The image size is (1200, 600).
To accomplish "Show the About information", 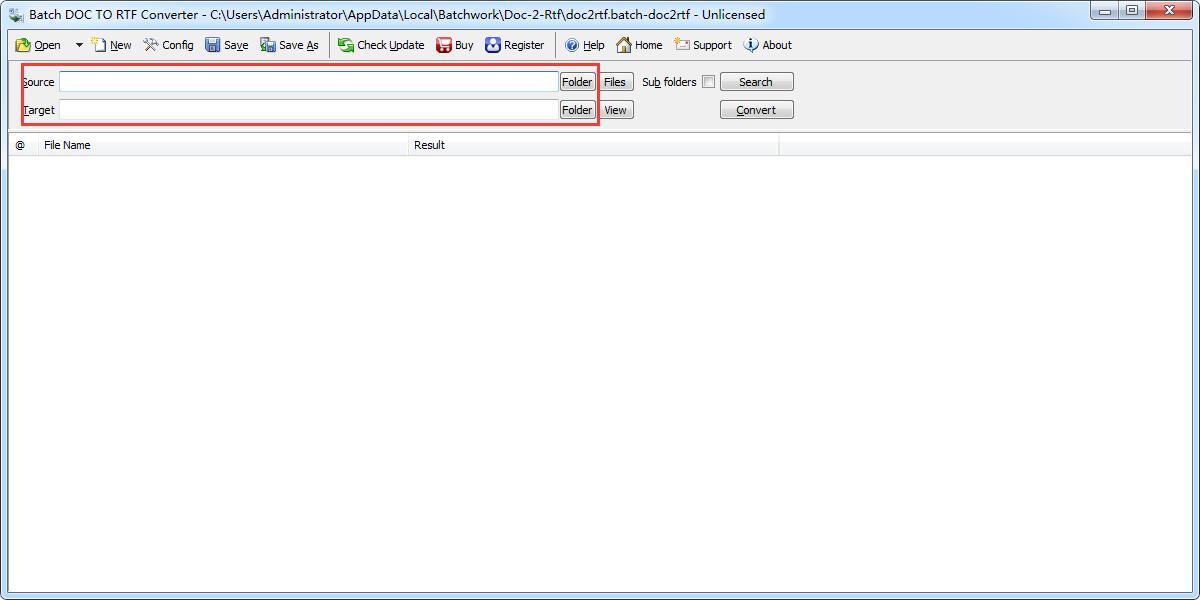I will point(768,45).
